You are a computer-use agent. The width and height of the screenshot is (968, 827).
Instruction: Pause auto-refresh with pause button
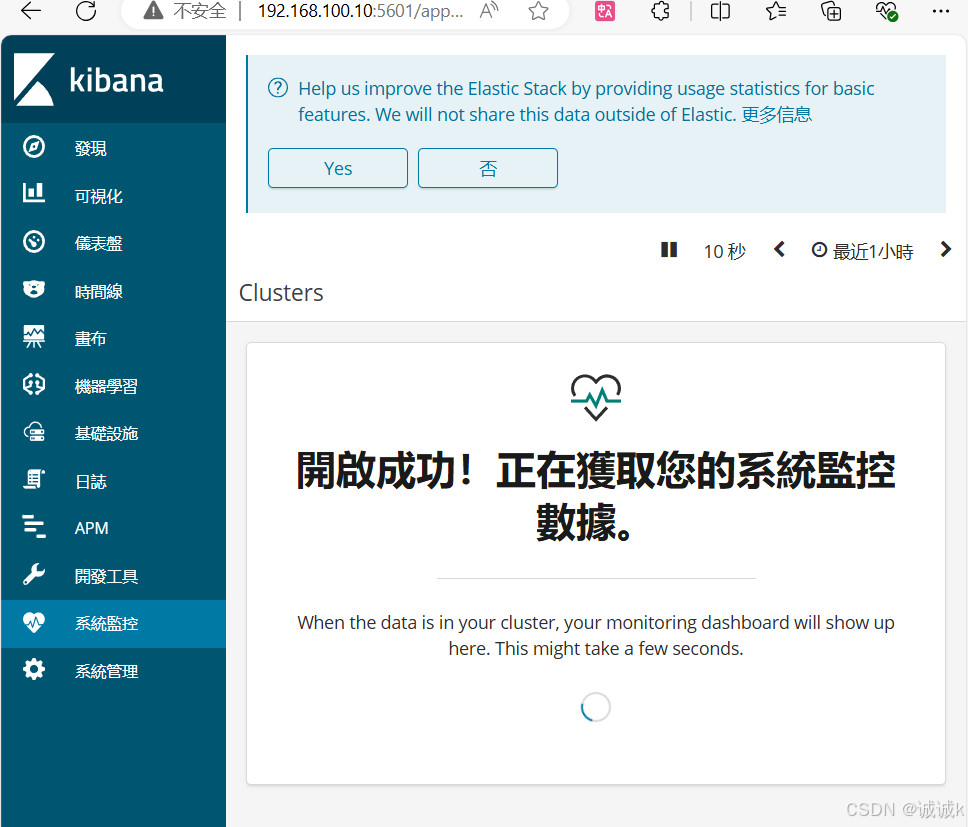[669, 249]
